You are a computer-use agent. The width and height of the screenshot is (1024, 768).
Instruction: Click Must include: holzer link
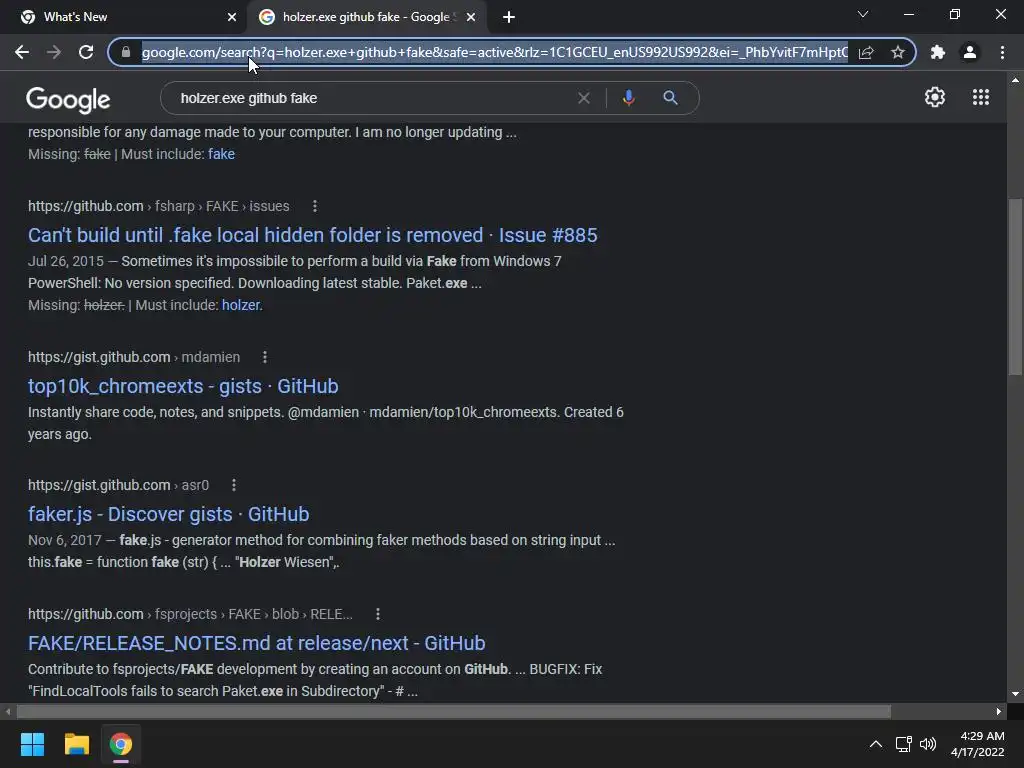[x=242, y=305]
